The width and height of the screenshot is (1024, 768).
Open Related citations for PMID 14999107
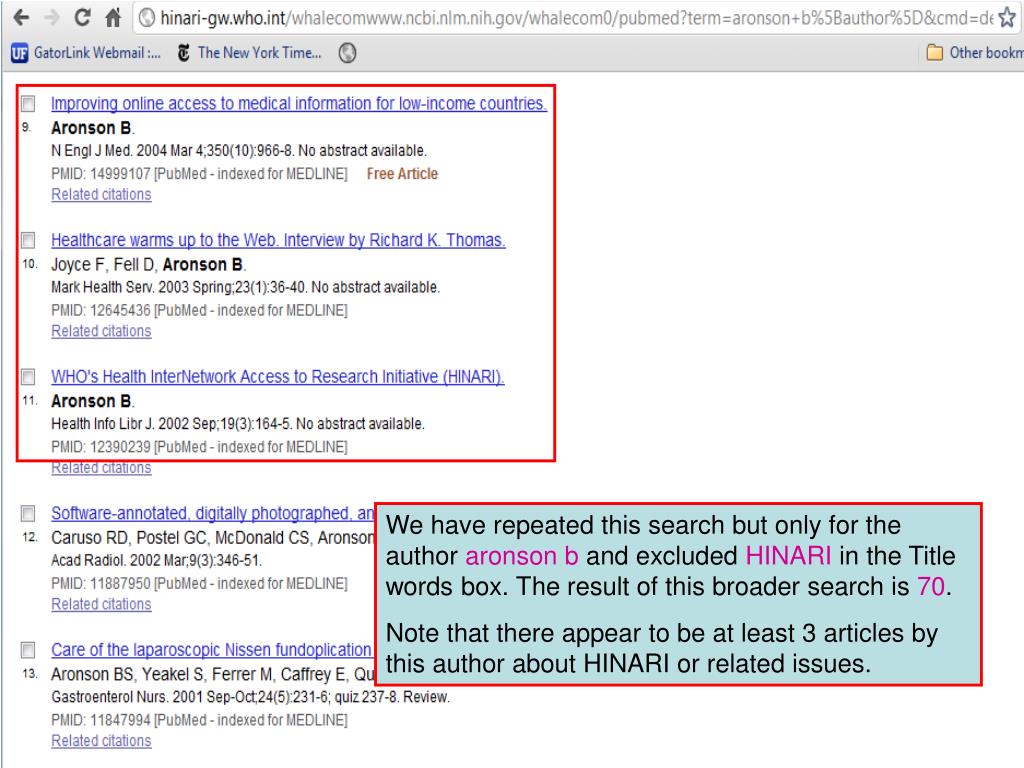click(x=101, y=195)
